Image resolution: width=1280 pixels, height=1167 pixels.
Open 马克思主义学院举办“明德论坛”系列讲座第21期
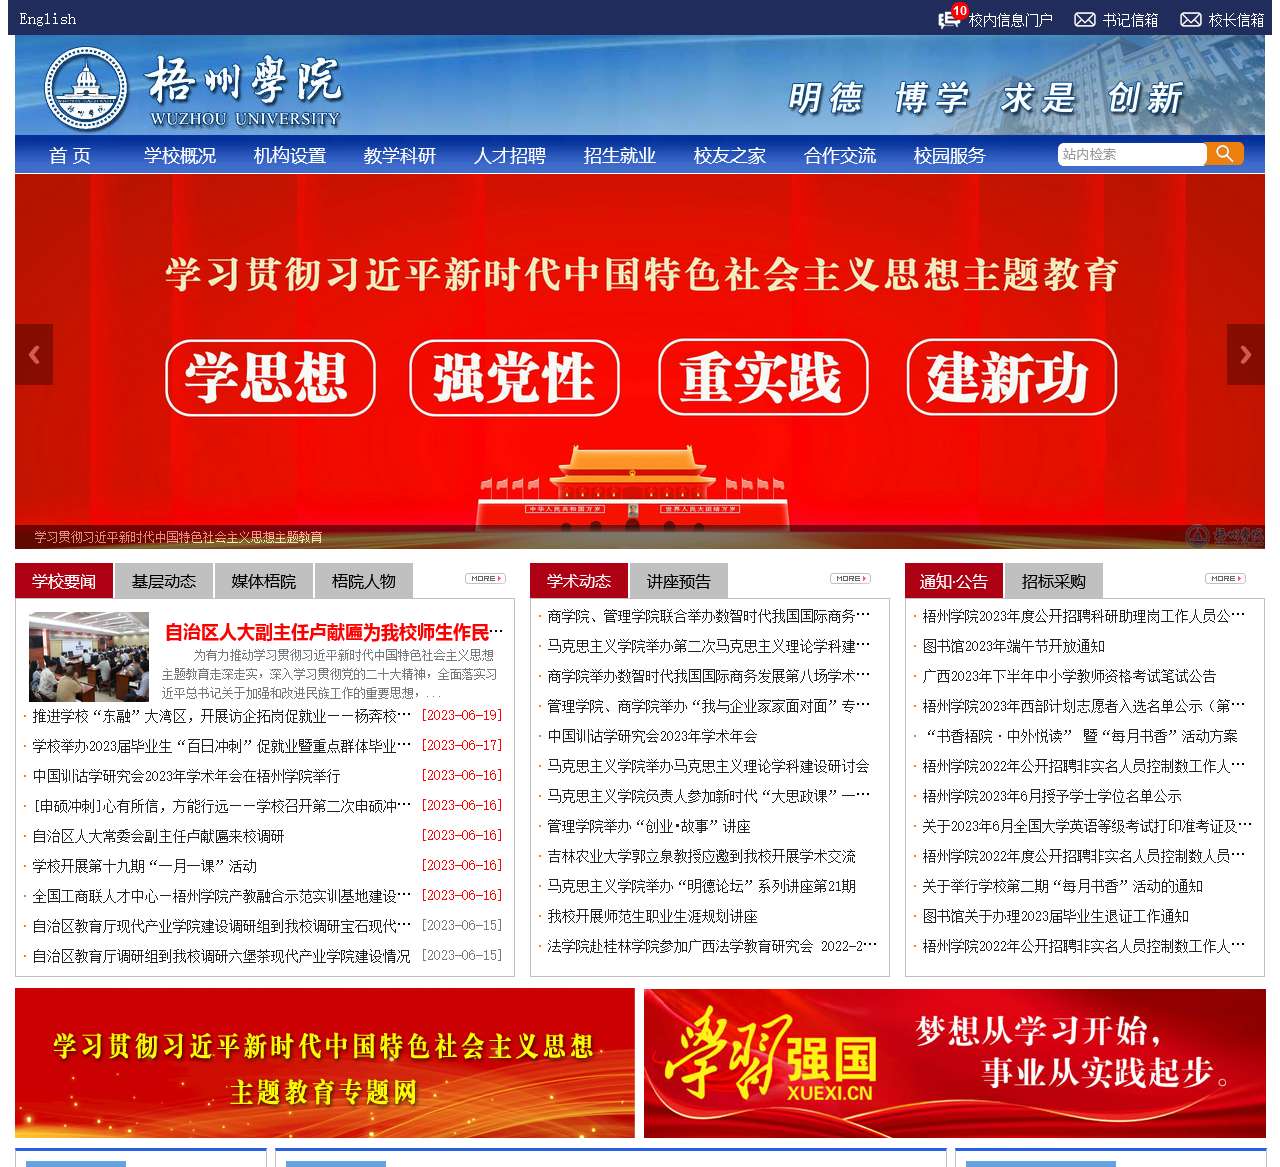coord(701,886)
